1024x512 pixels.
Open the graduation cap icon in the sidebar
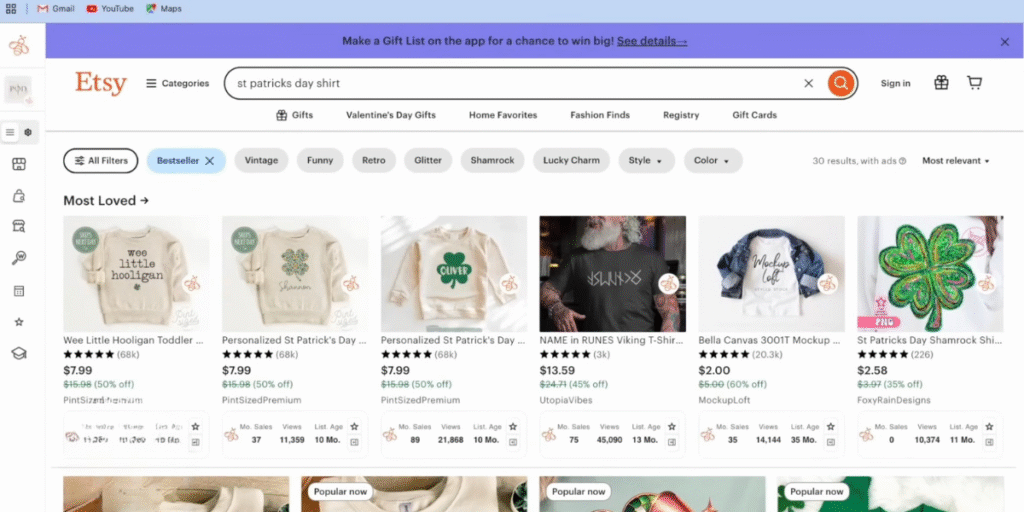(19, 353)
